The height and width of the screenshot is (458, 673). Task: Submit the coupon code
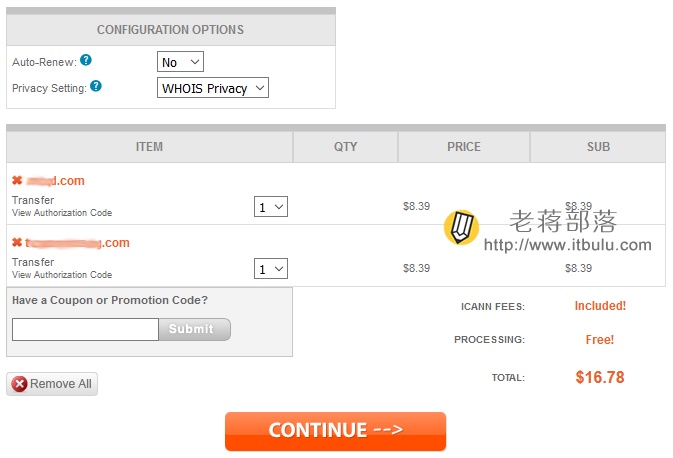click(x=195, y=329)
